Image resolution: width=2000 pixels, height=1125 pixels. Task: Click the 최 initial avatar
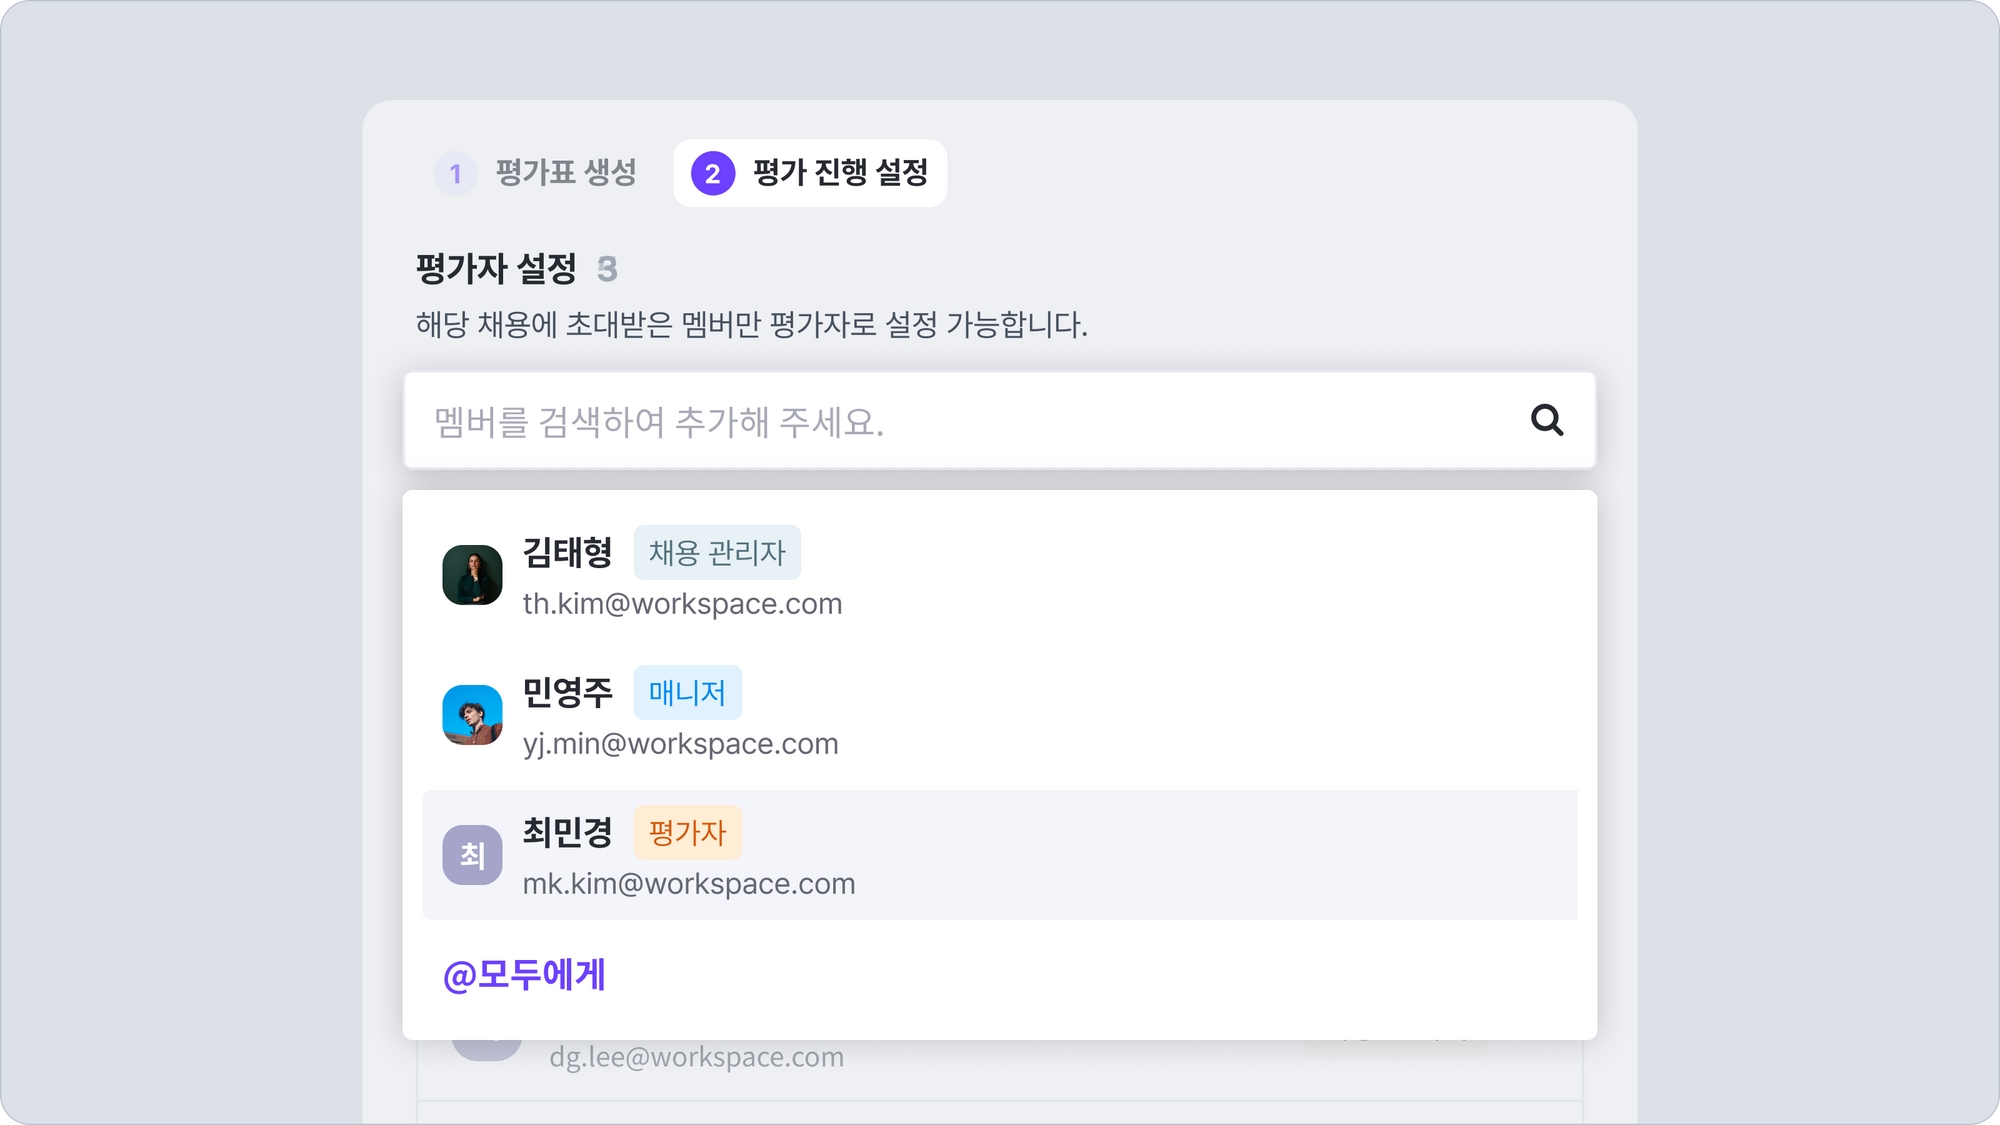pos(472,855)
